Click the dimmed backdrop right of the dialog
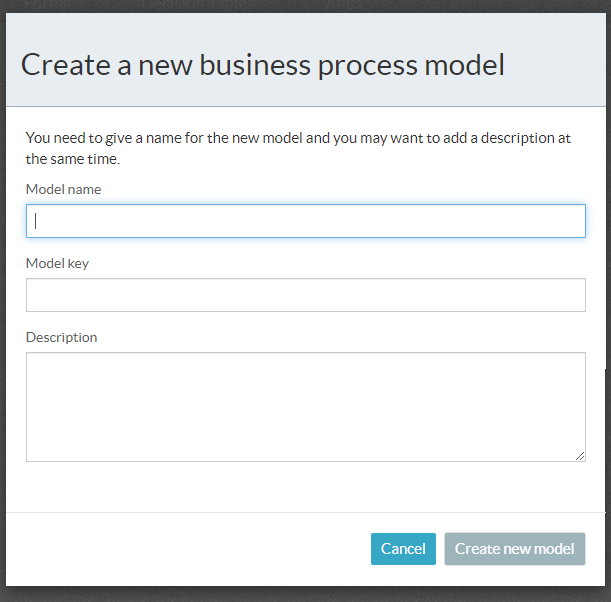The height and width of the screenshot is (602, 611). point(608,300)
